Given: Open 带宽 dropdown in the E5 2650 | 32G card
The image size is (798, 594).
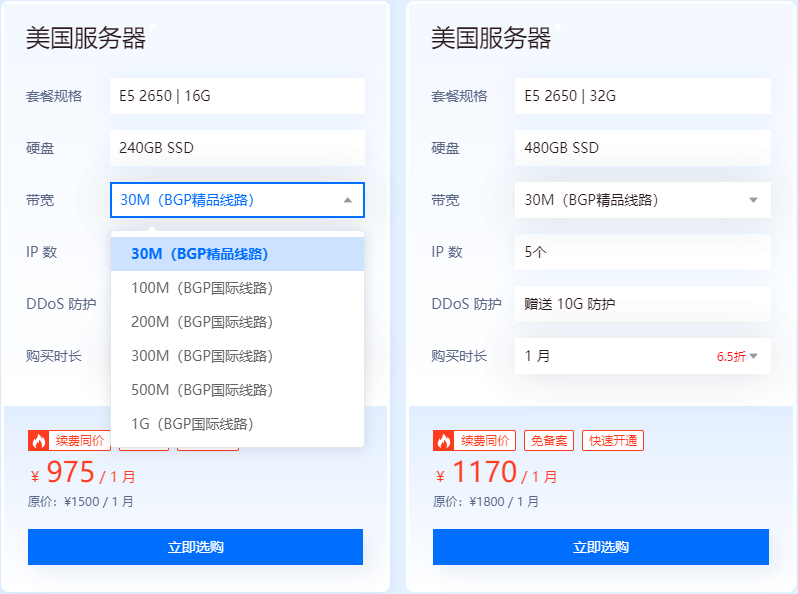Looking at the screenshot, I should [643, 200].
